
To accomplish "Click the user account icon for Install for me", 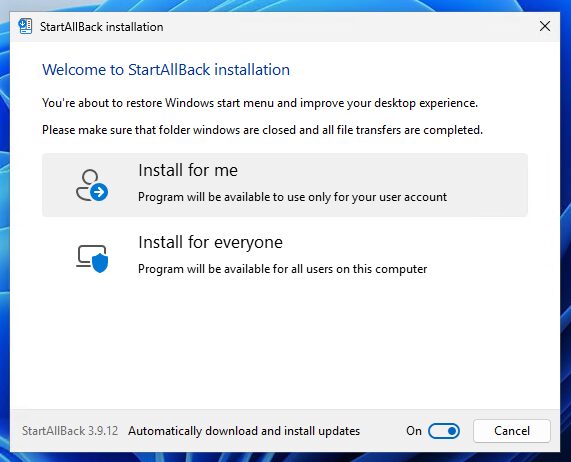I will [x=92, y=185].
